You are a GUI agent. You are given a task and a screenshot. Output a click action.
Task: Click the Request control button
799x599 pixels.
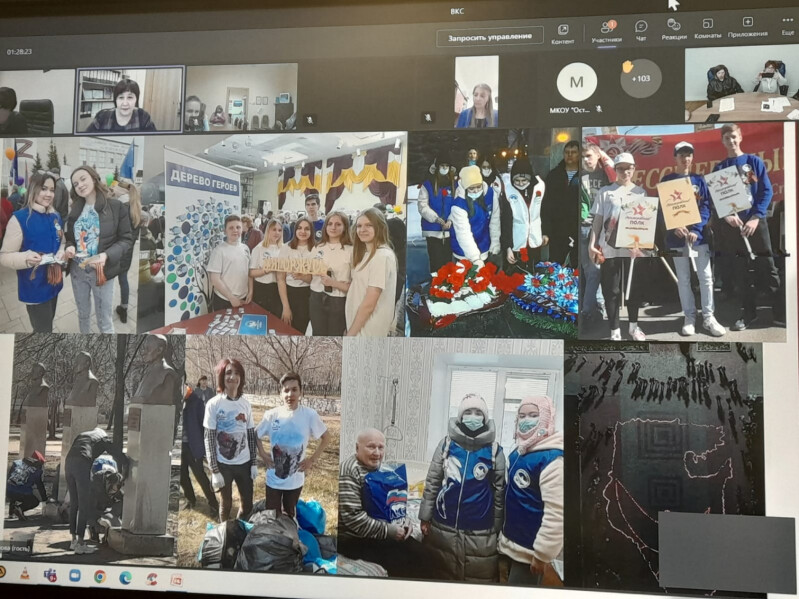point(489,37)
